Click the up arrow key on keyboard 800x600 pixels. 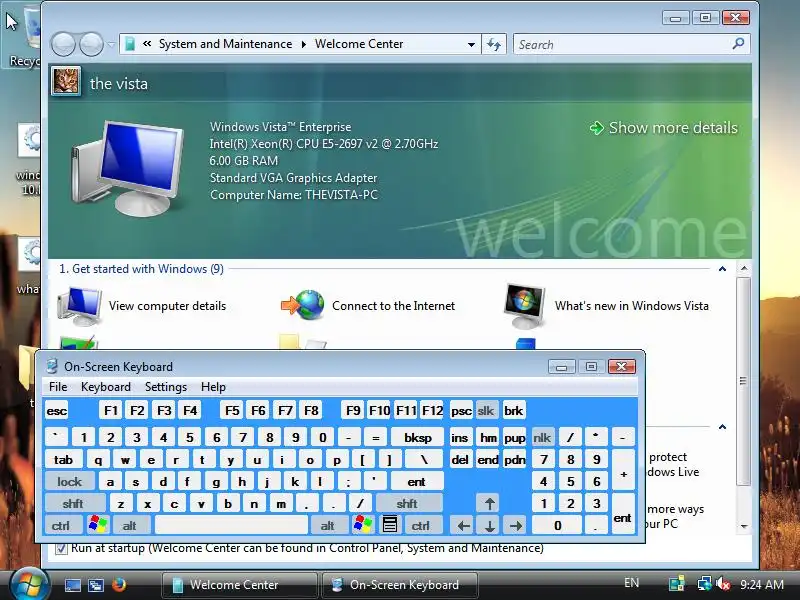[489, 504]
